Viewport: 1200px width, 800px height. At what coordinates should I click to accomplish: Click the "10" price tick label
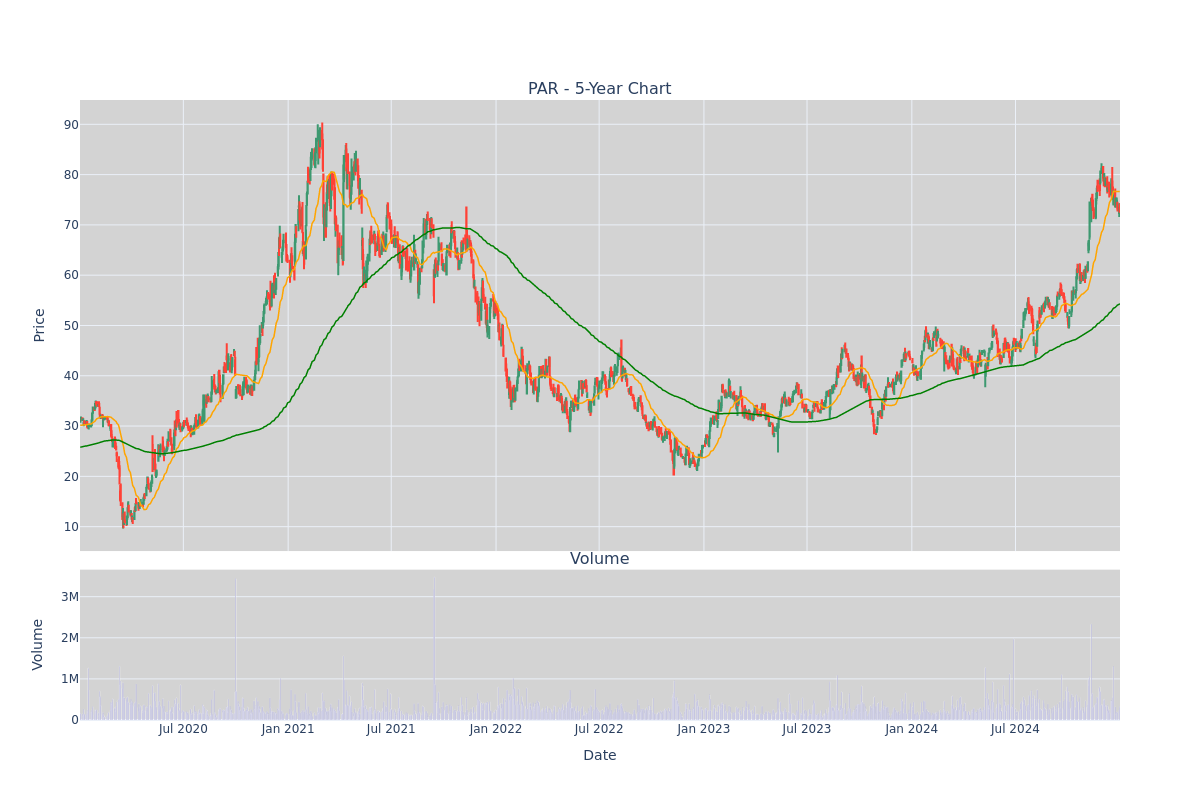click(71, 527)
